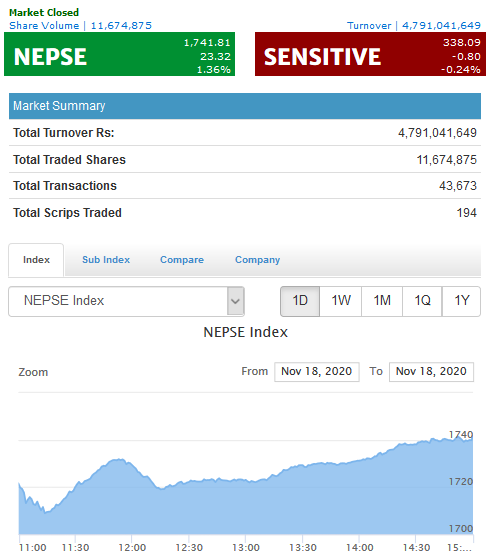This screenshot has width=490, height=559.
Task: Select the 1W range button
Action: pyautogui.click(x=341, y=301)
